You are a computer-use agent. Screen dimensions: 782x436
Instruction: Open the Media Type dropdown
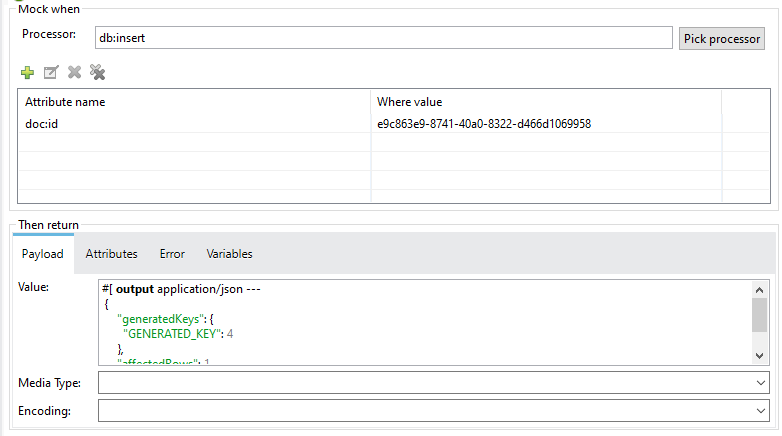(x=760, y=383)
